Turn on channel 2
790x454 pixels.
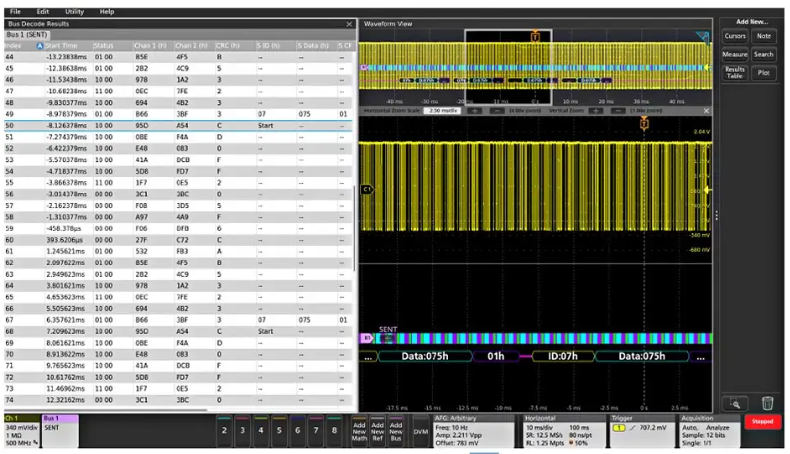tap(224, 431)
